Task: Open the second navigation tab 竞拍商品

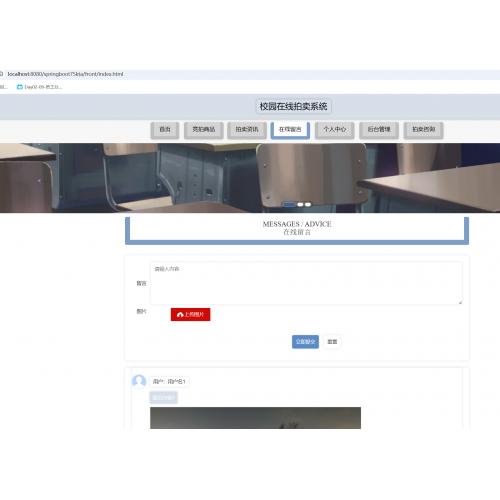Action: click(x=204, y=130)
